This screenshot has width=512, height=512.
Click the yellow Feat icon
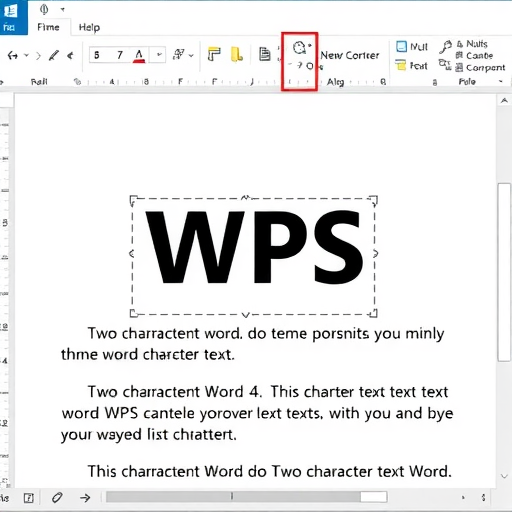(400, 65)
